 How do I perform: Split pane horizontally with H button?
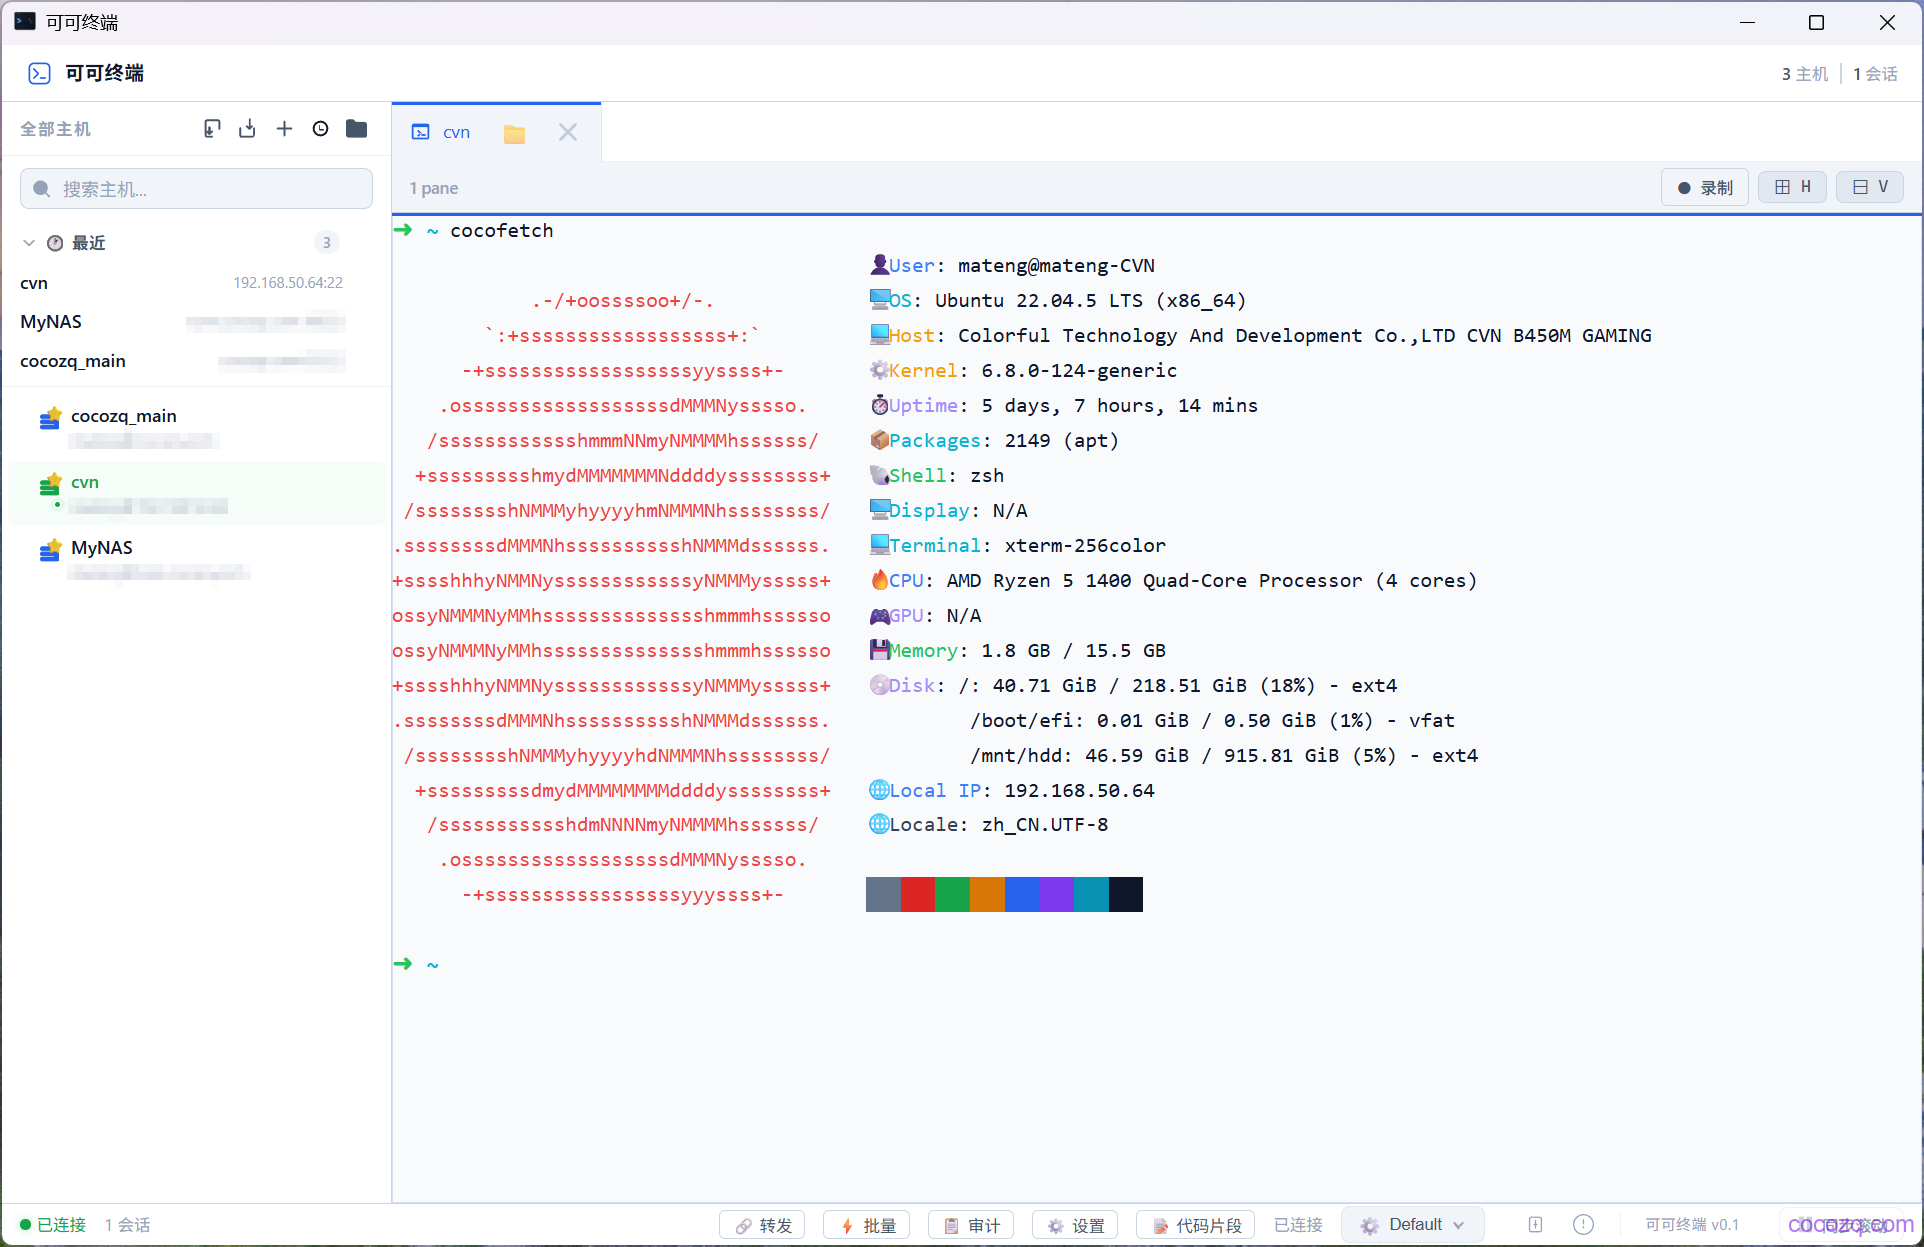[x=1792, y=187]
